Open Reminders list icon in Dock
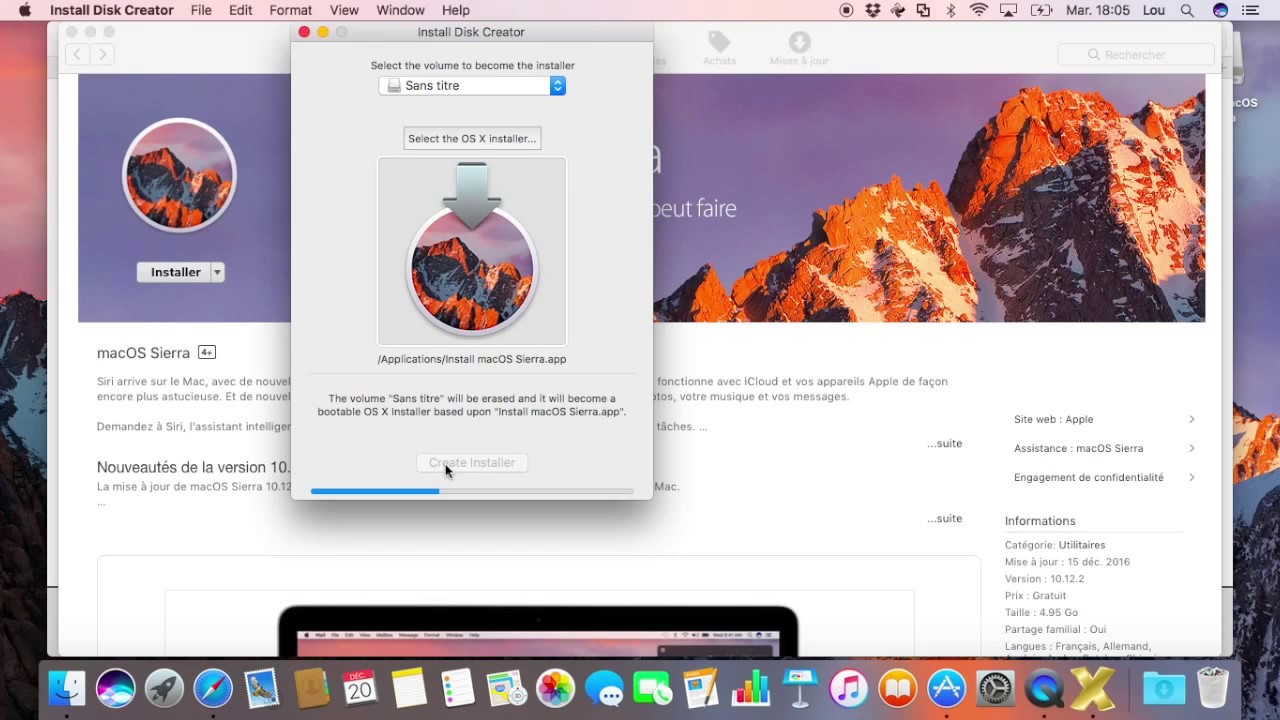The image size is (1280, 720). coord(457,688)
